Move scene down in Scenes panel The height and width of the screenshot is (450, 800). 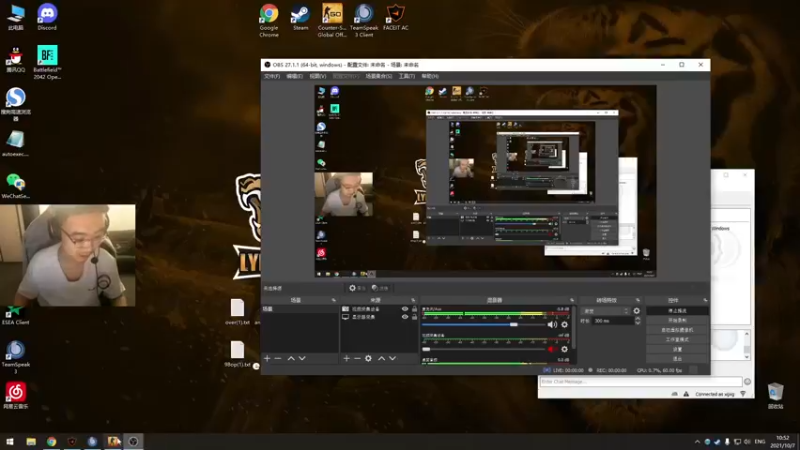coord(302,359)
